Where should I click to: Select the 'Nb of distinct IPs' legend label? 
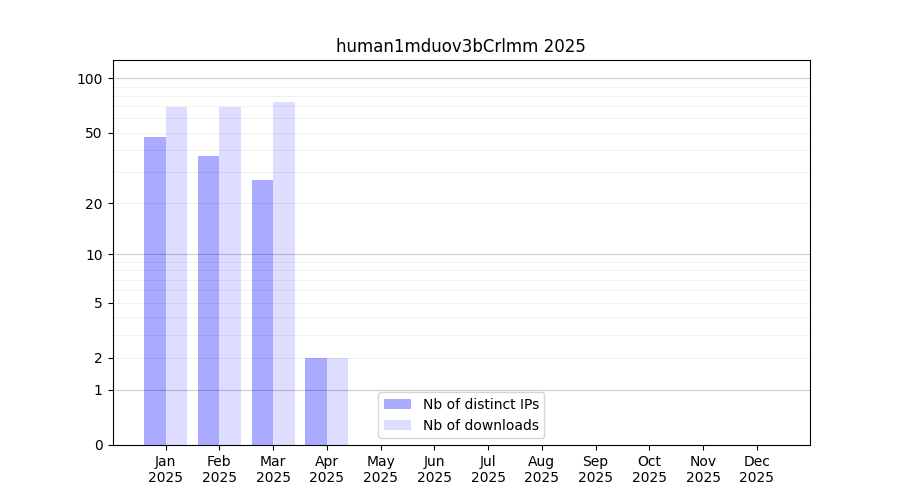[481, 404]
